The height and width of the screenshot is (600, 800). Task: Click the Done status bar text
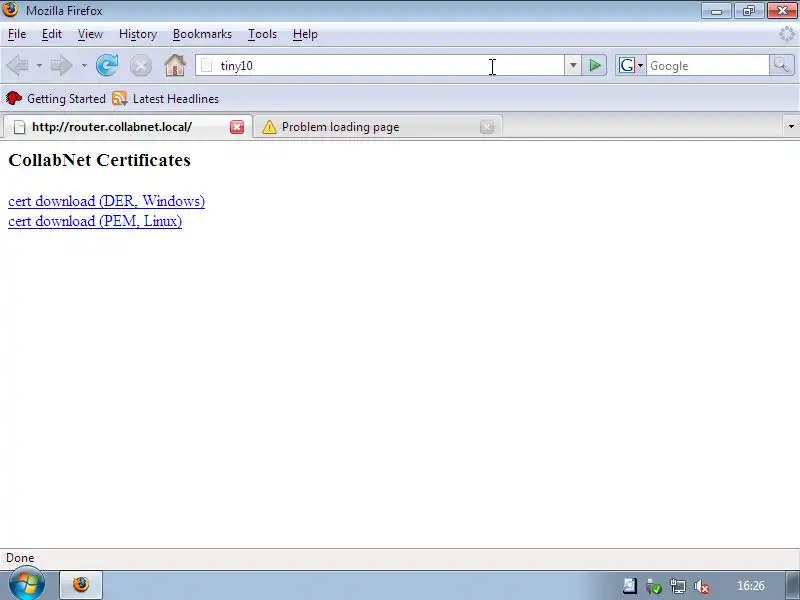click(20, 558)
